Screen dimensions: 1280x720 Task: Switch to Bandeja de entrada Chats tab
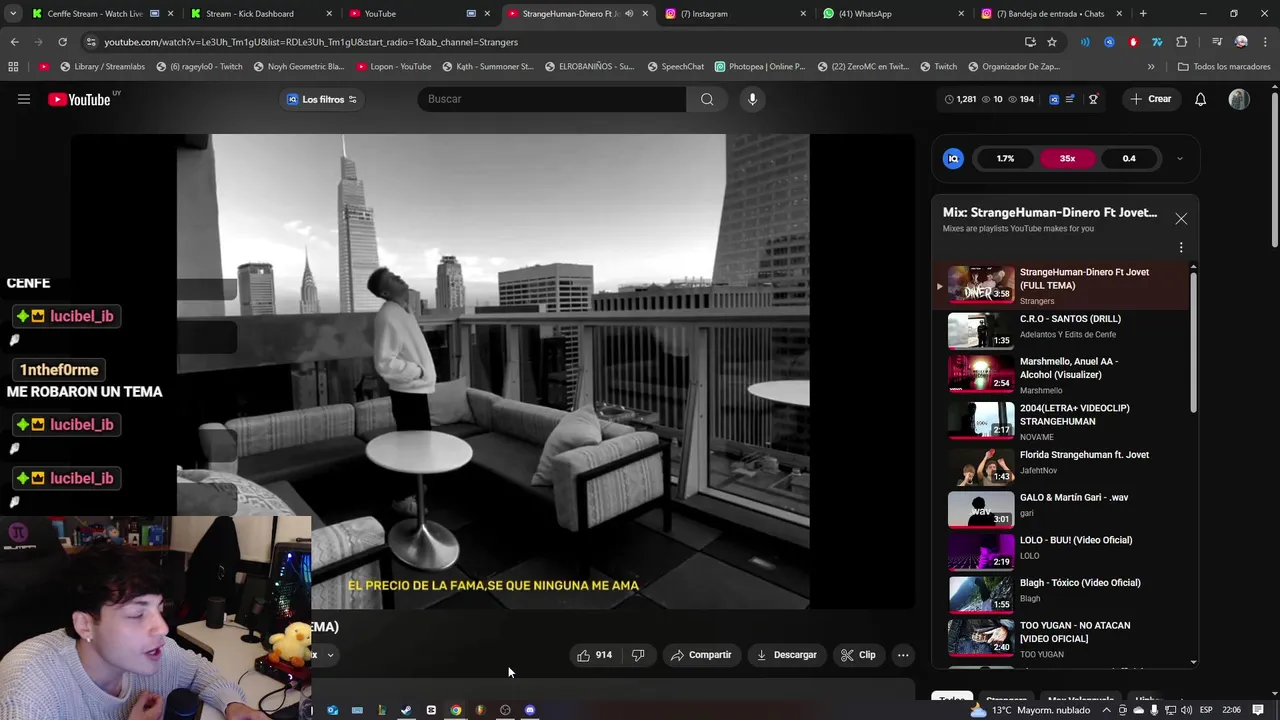tap(1051, 14)
